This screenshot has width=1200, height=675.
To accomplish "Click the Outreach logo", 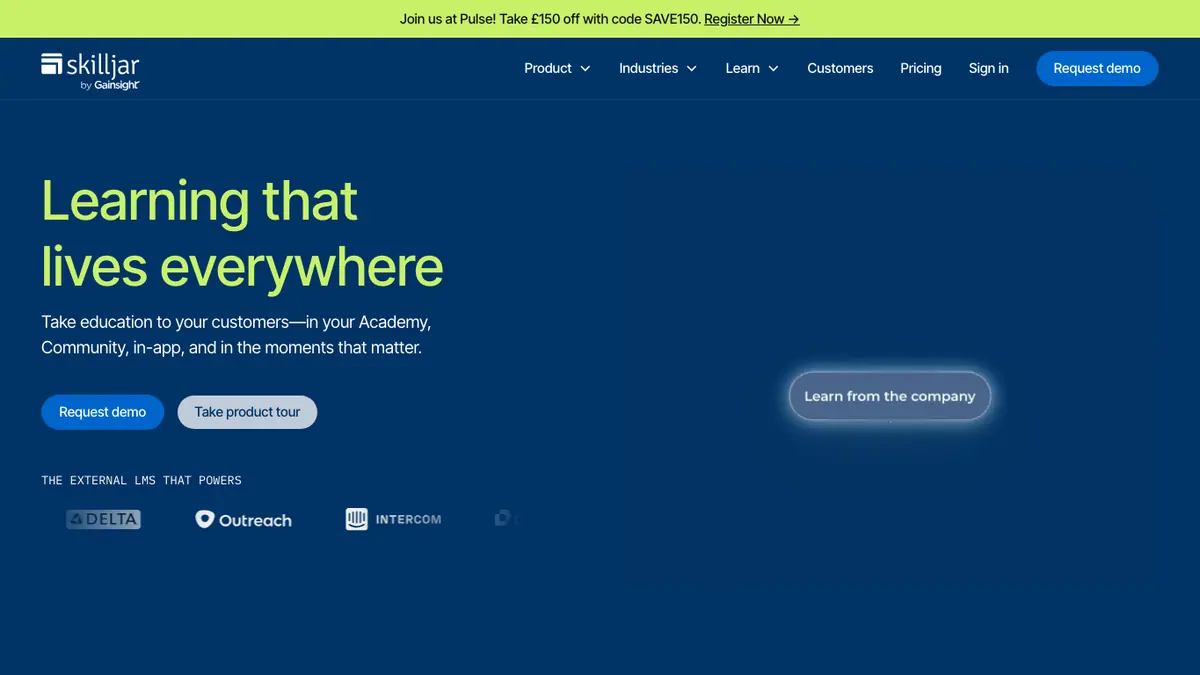I will point(243,520).
